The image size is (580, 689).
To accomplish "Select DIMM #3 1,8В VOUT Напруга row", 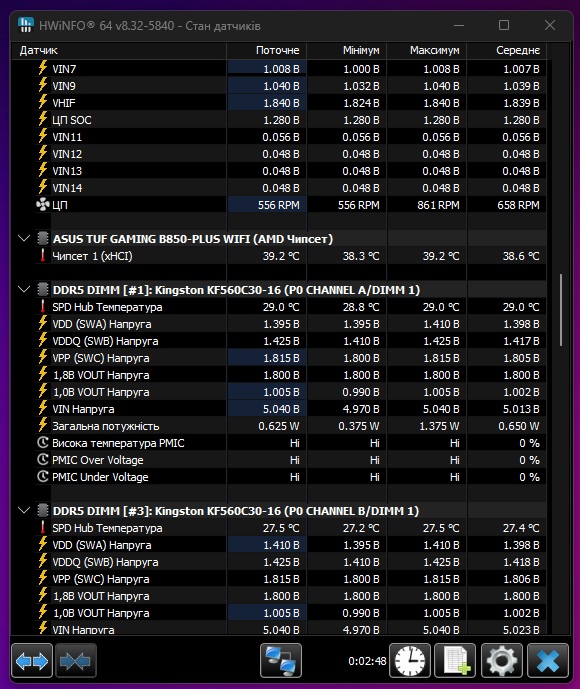I will (x=290, y=596).
